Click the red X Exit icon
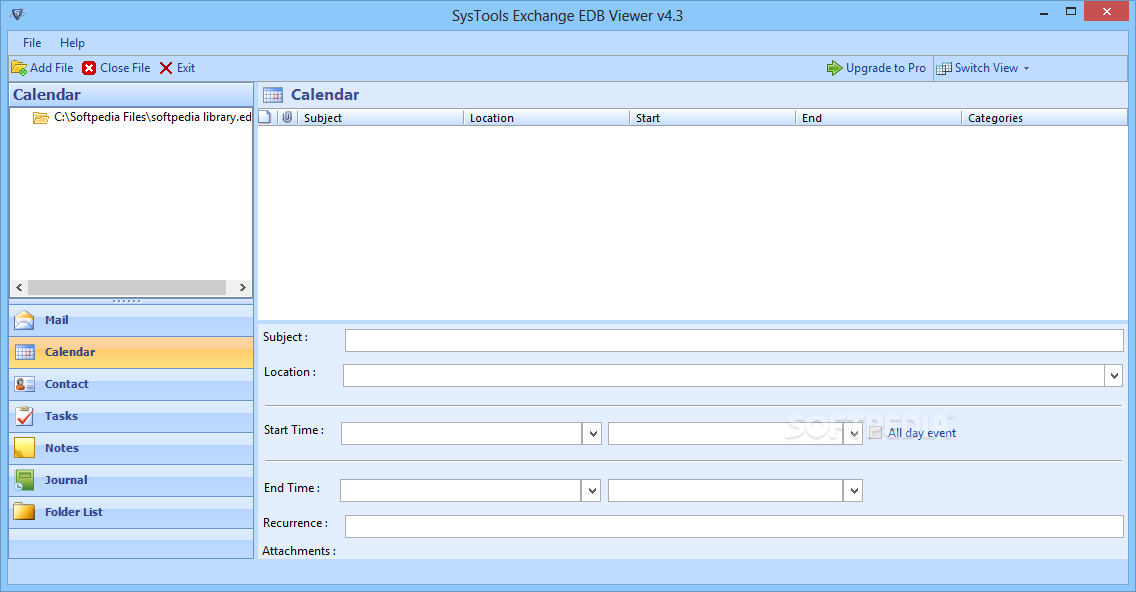 pyautogui.click(x=166, y=68)
